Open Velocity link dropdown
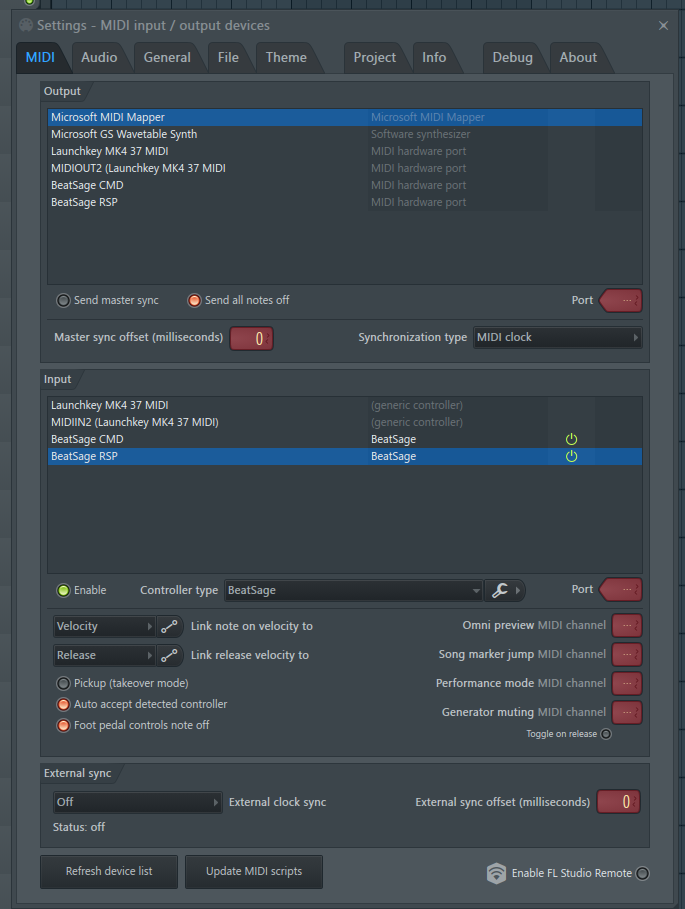685x909 pixels. point(104,626)
